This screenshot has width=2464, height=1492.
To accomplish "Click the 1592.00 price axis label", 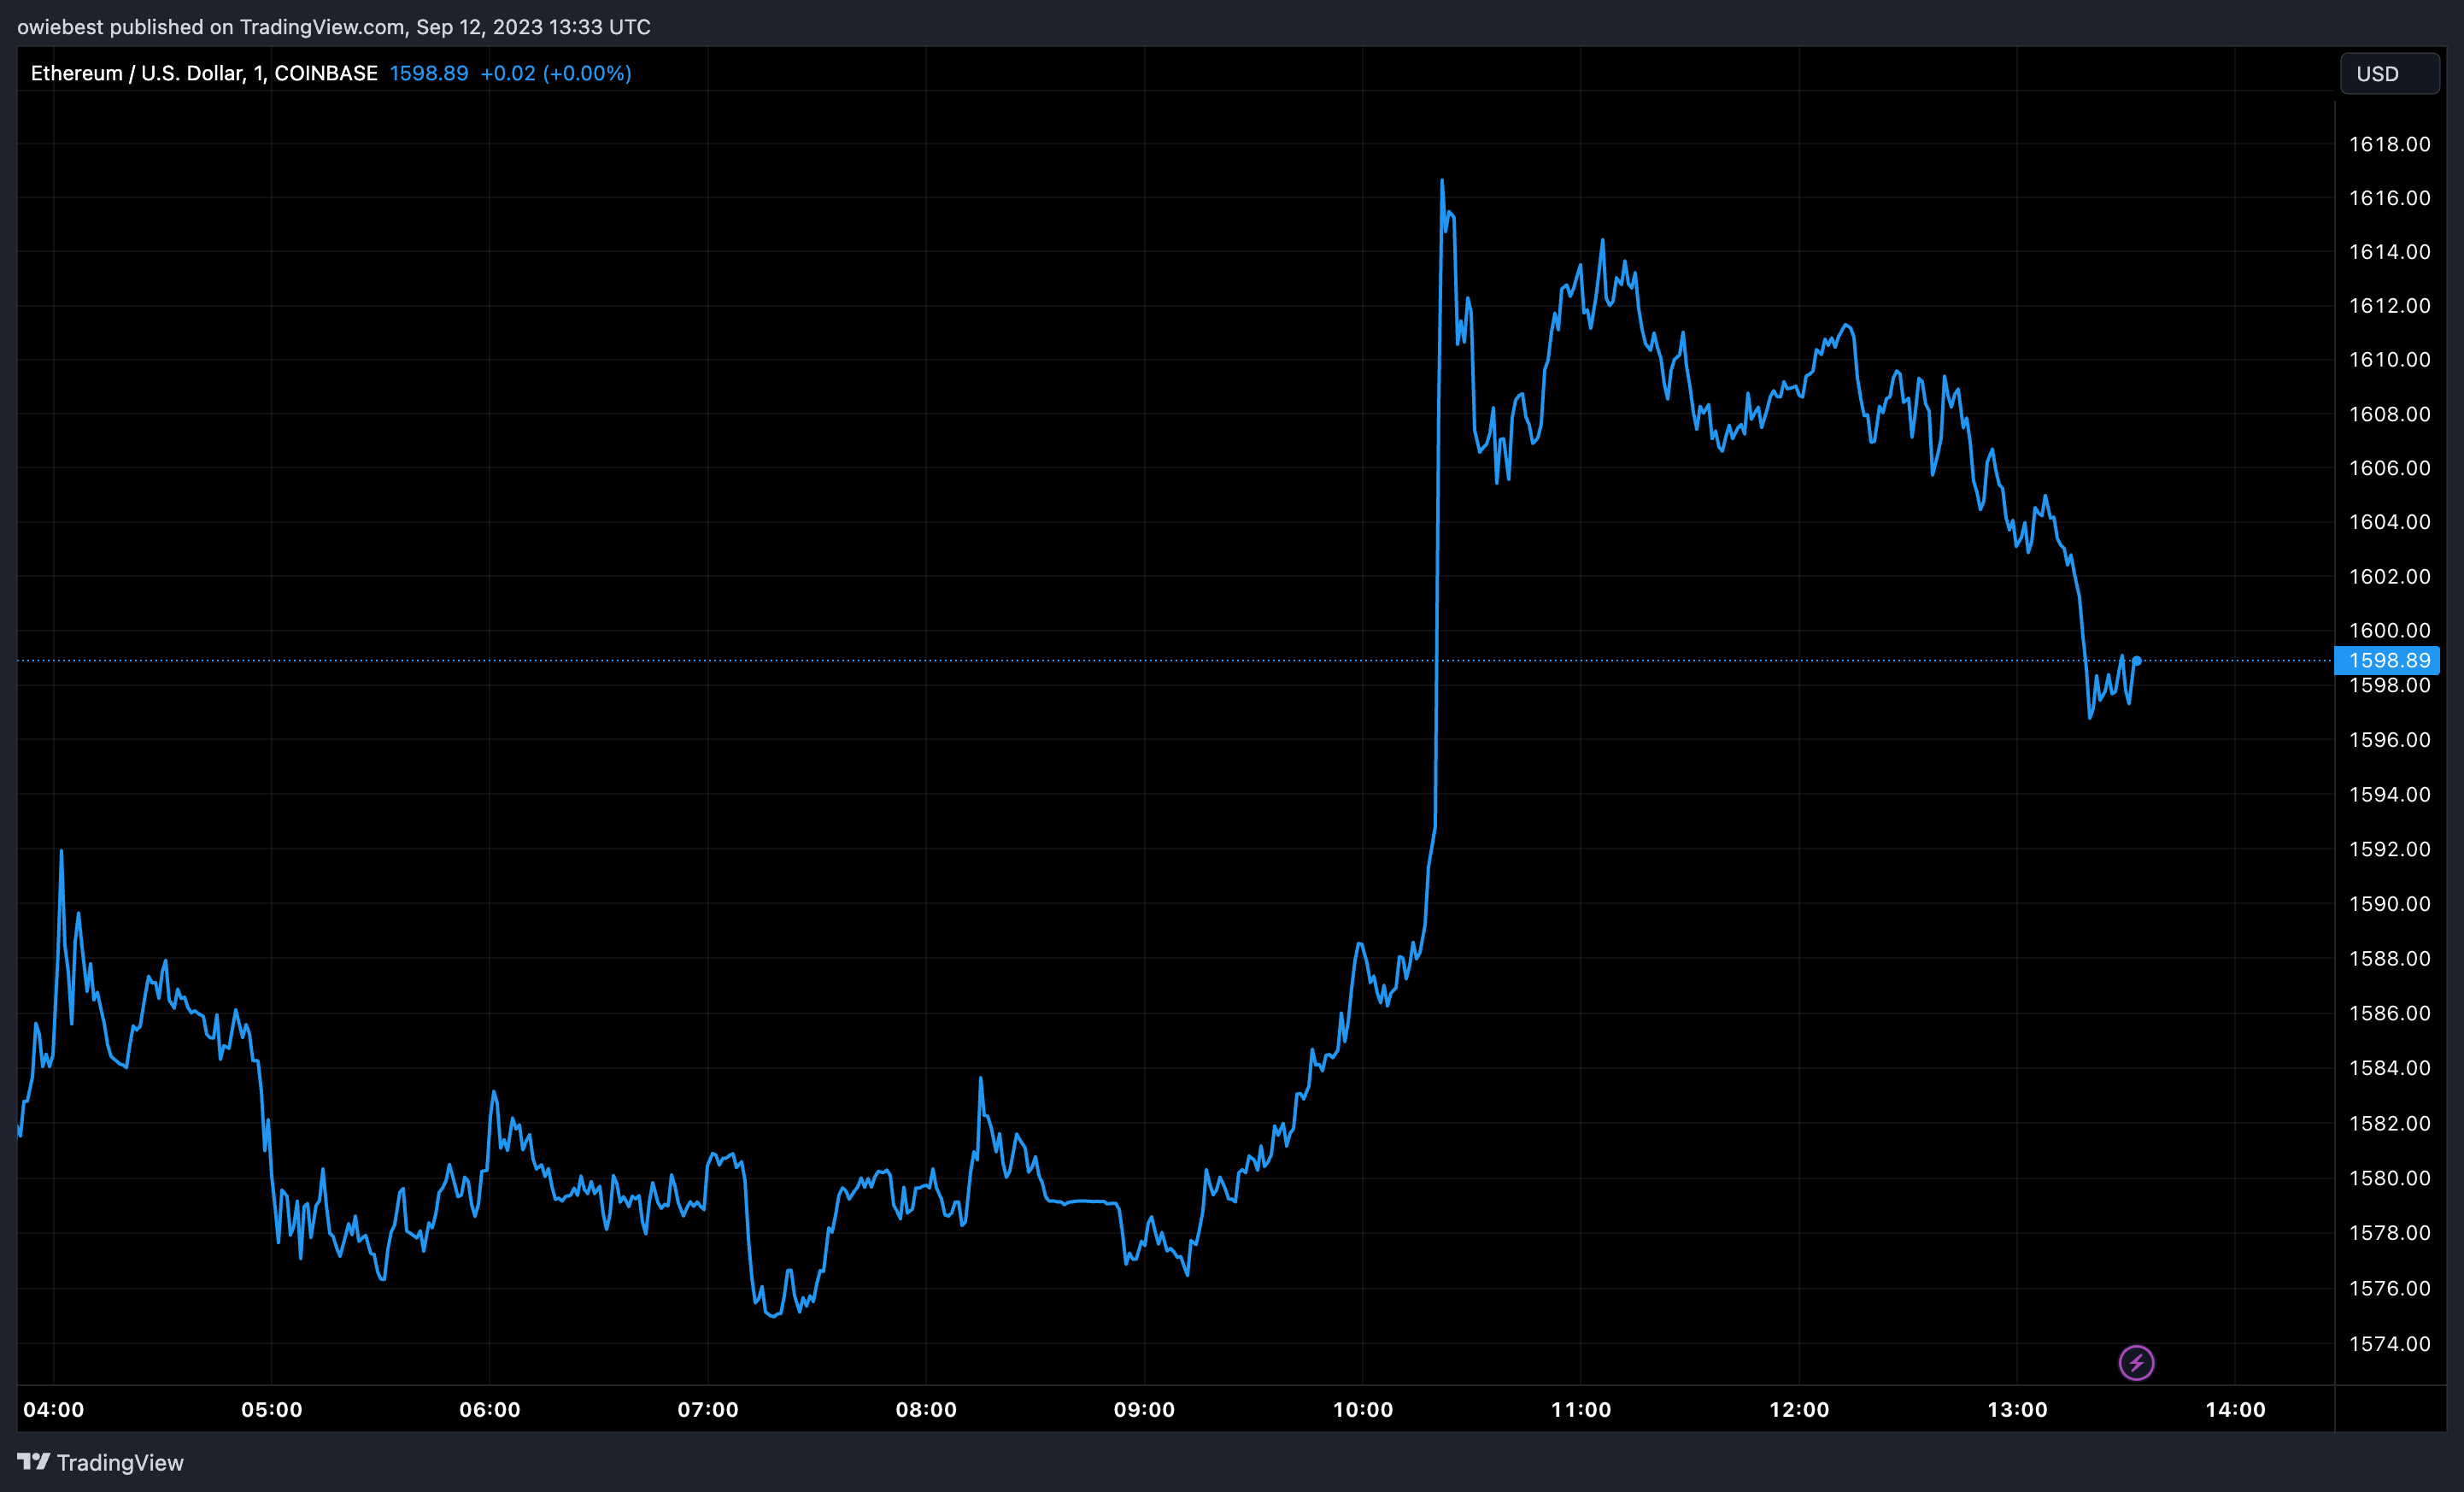I will tap(2389, 849).
